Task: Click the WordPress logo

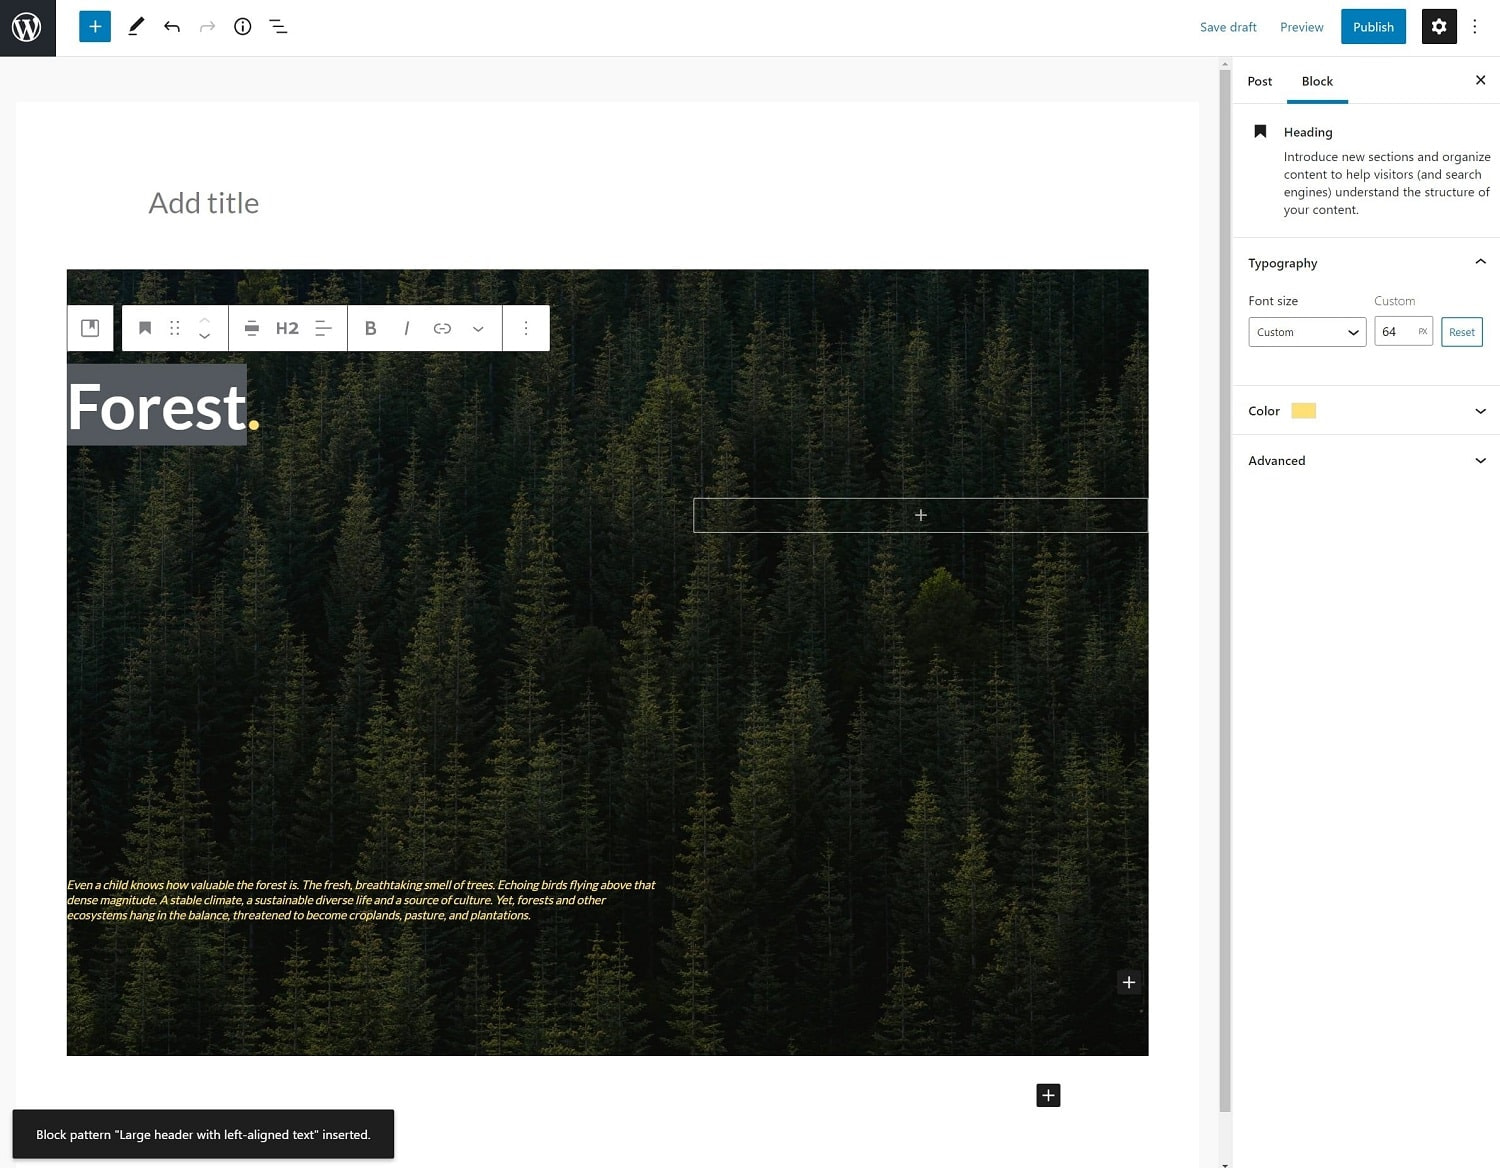Action: click(x=27, y=27)
